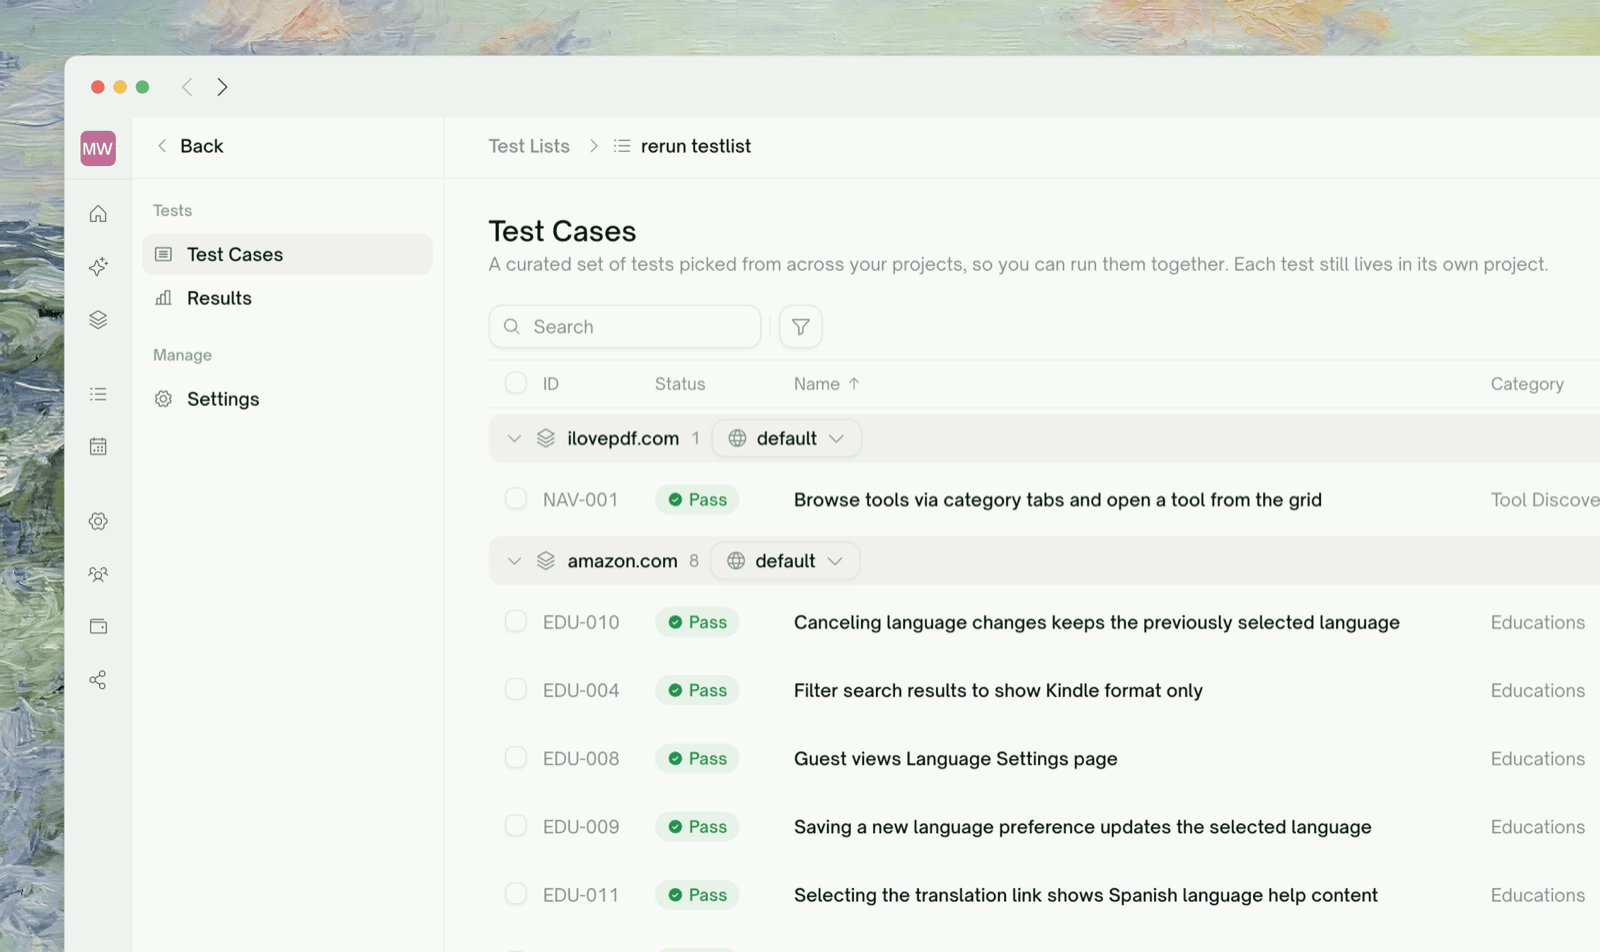
Task: Select the EDU-008 row checkbox
Action: 516,757
